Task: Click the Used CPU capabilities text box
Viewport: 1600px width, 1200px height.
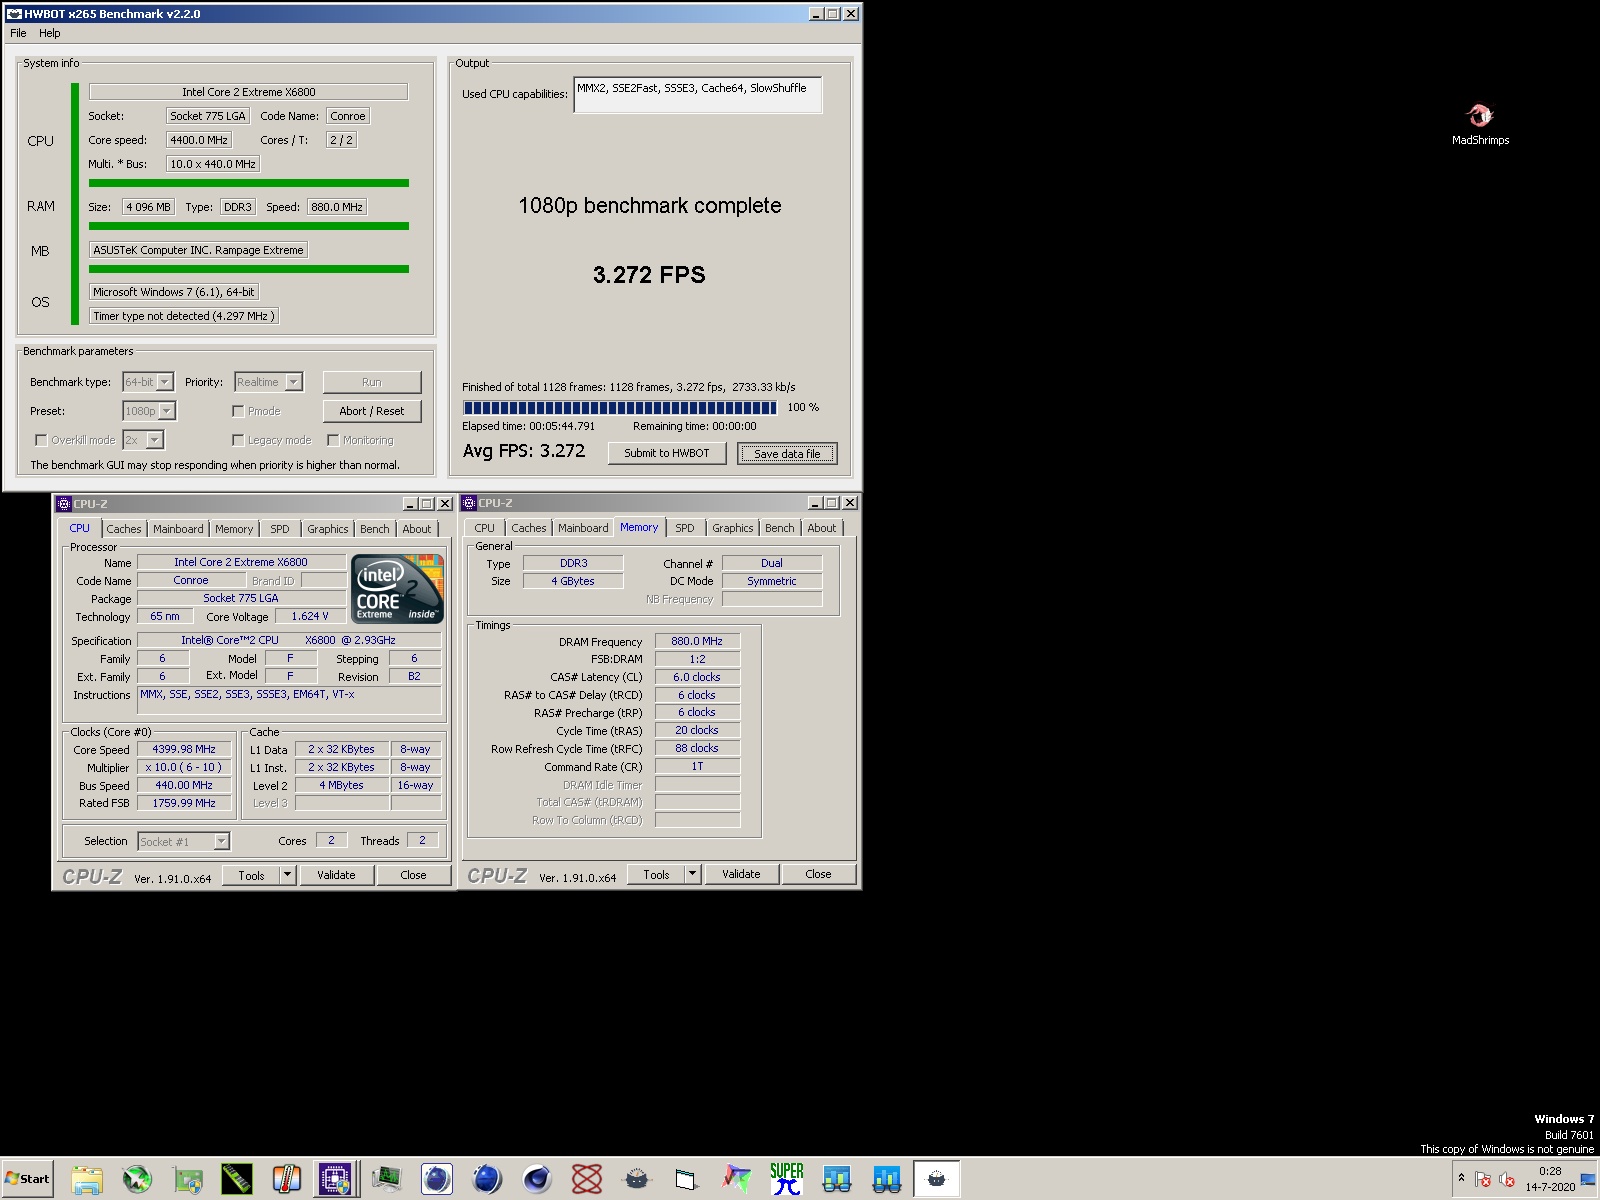Action: 697,95
